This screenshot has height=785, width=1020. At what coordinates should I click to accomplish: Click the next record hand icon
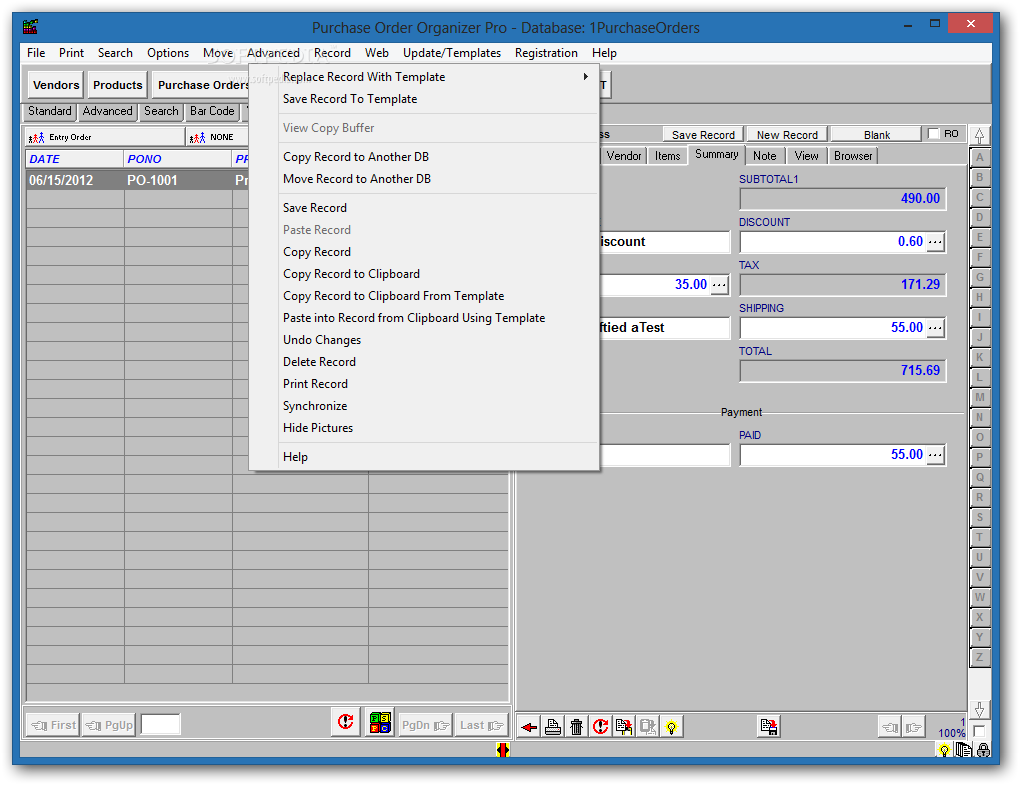[x=913, y=727]
